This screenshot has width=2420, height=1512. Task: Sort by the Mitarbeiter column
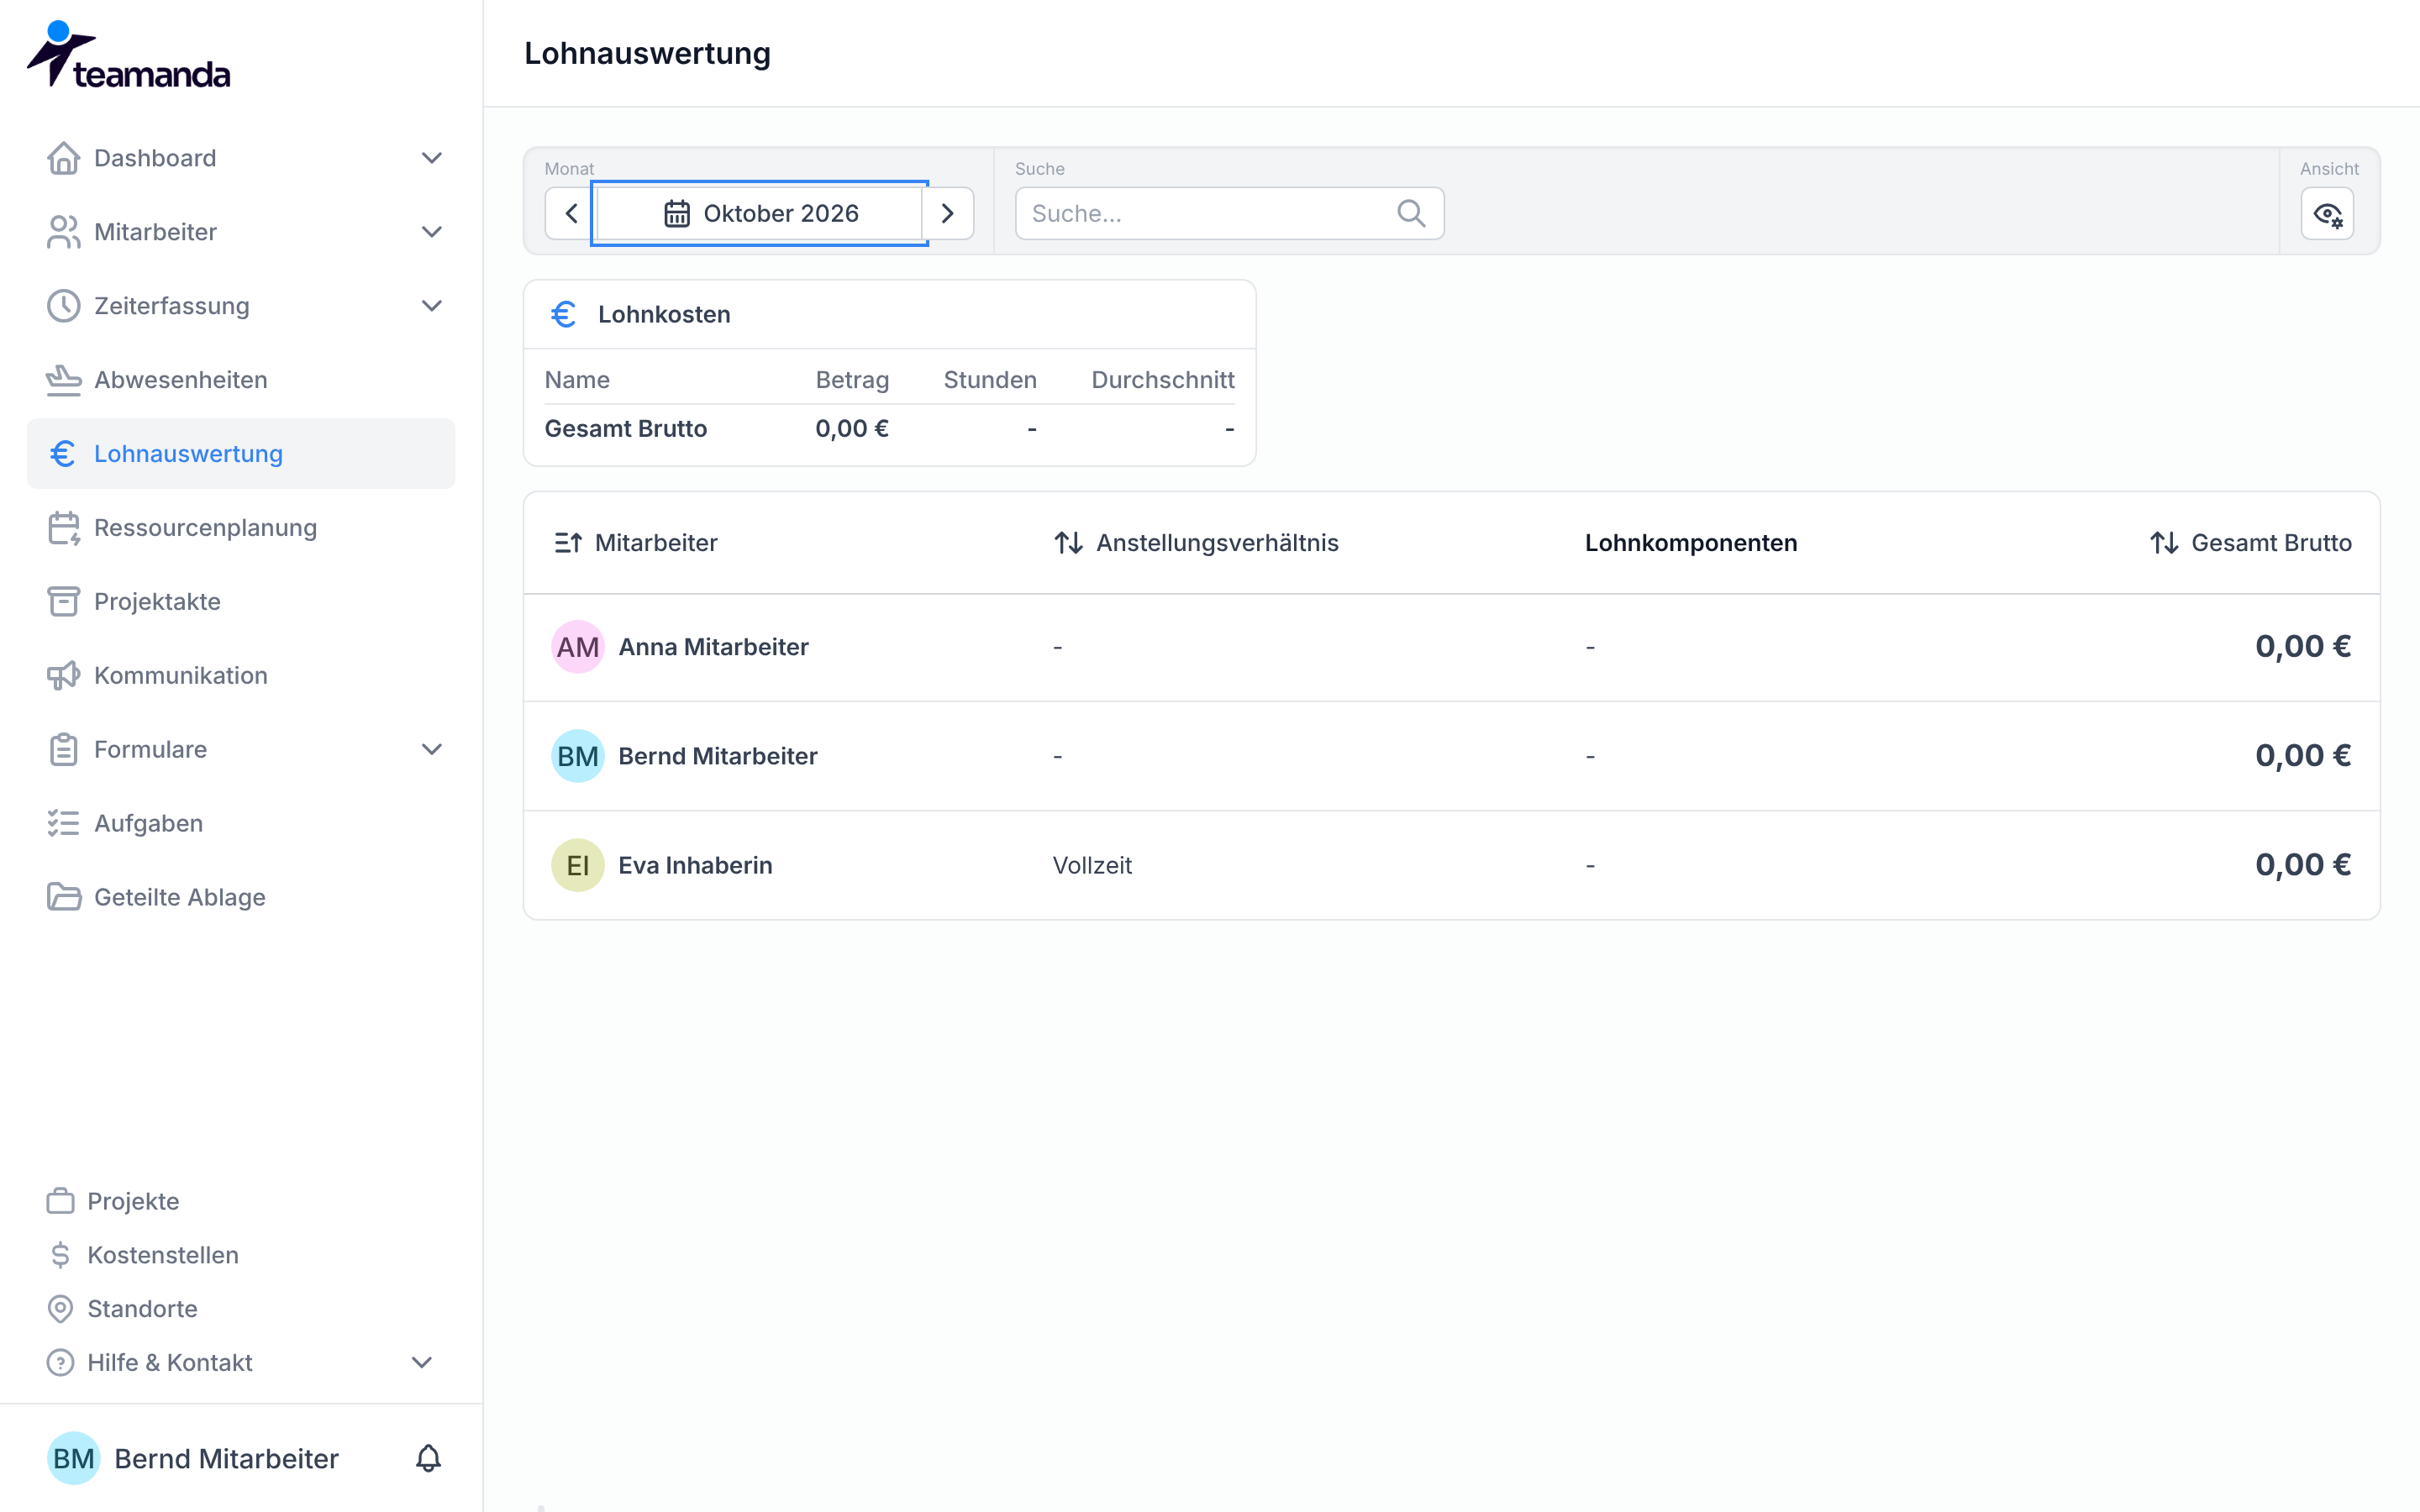(636, 543)
